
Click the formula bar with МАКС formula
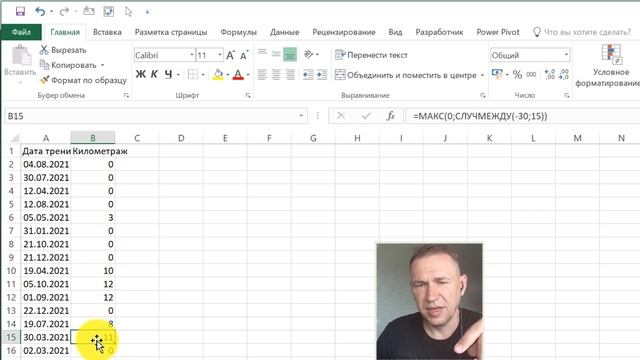point(522,116)
